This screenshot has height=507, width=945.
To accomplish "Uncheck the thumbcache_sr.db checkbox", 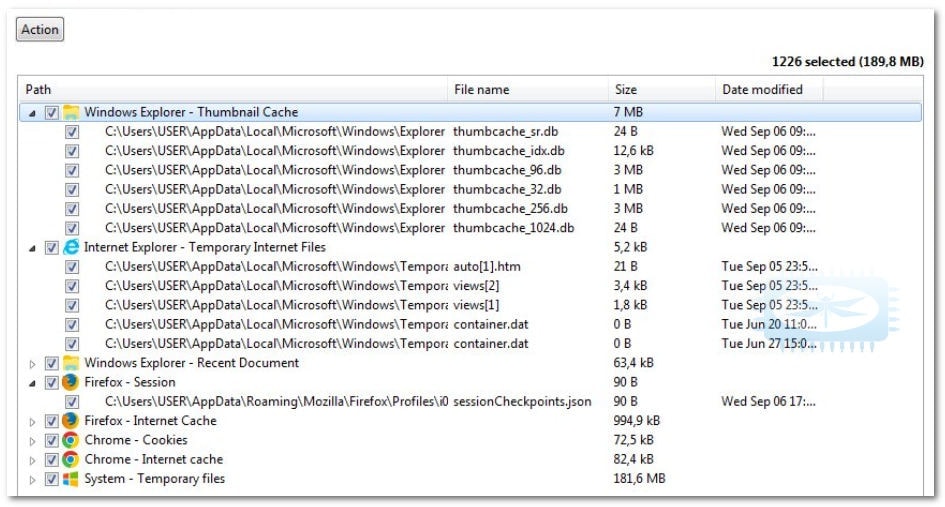I will point(72,131).
